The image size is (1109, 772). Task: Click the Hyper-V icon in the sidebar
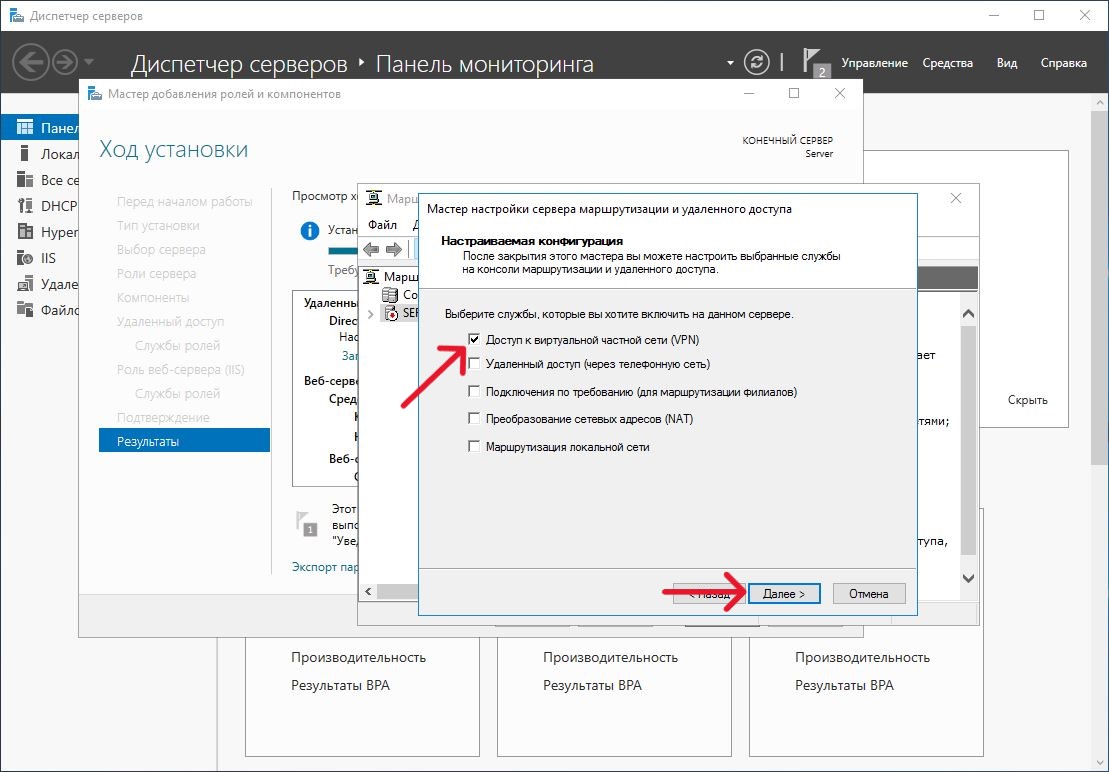pos(25,232)
